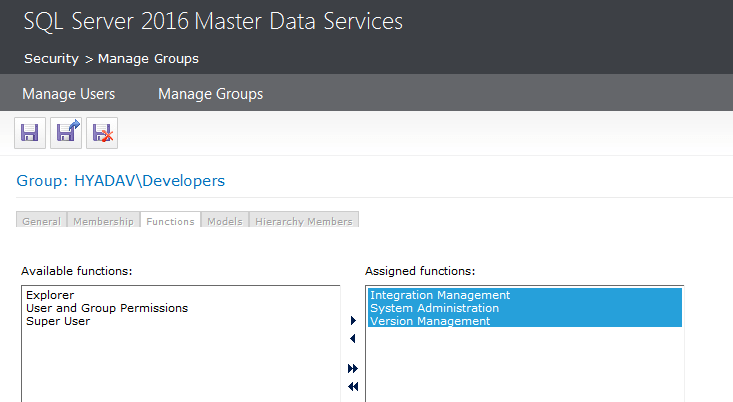This screenshot has width=733, height=402.
Task: Select Super User in Available functions
Action: click(180, 321)
